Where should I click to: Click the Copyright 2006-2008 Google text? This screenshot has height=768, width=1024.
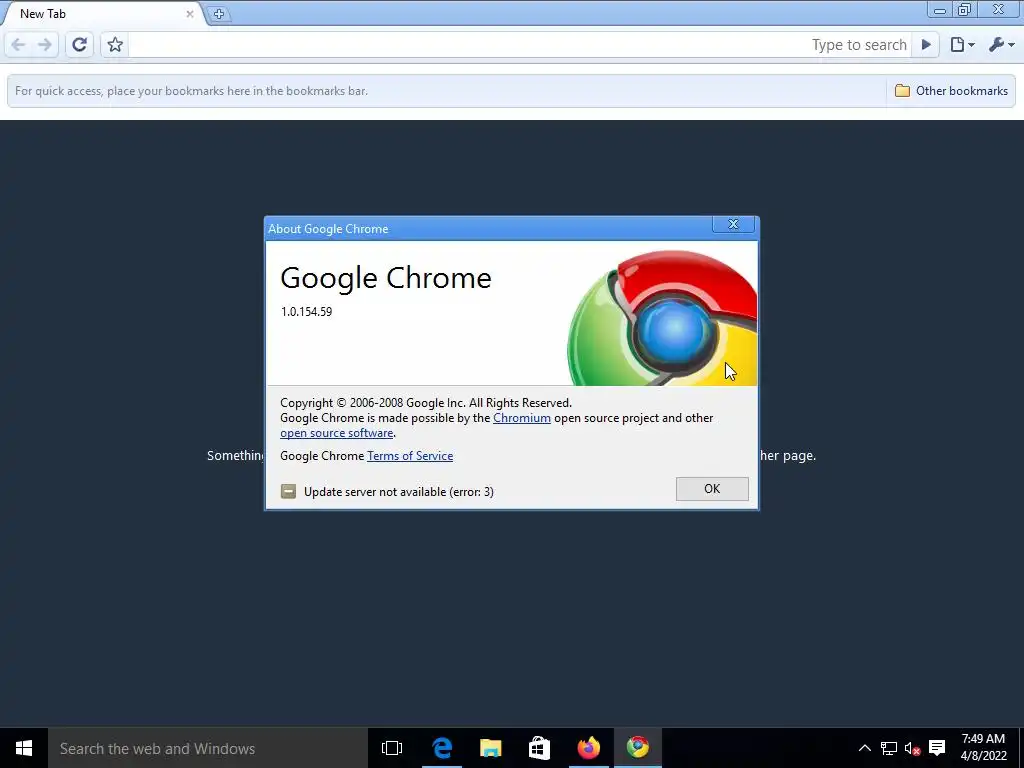click(x=426, y=403)
